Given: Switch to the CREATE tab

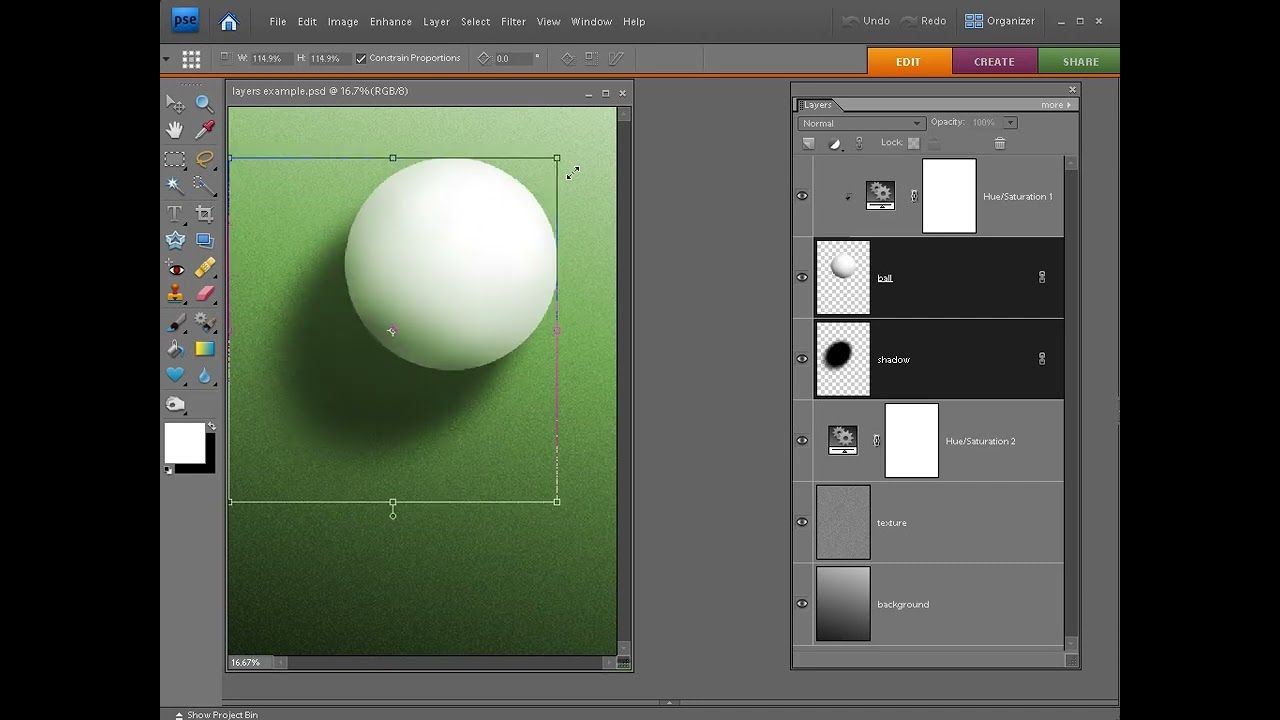Looking at the screenshot, I should click(995, 61).
